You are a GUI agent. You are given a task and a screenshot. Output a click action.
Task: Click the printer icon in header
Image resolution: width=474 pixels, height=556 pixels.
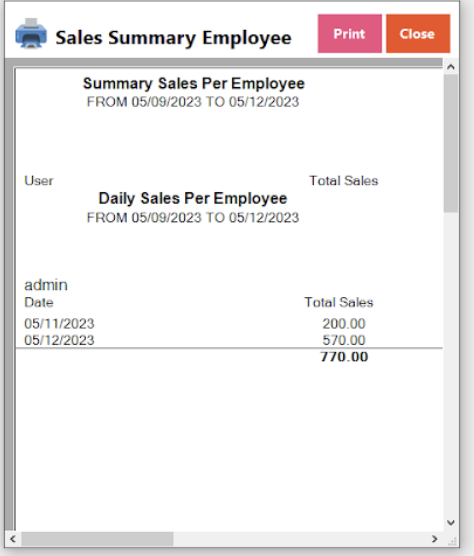coord(31,33)
